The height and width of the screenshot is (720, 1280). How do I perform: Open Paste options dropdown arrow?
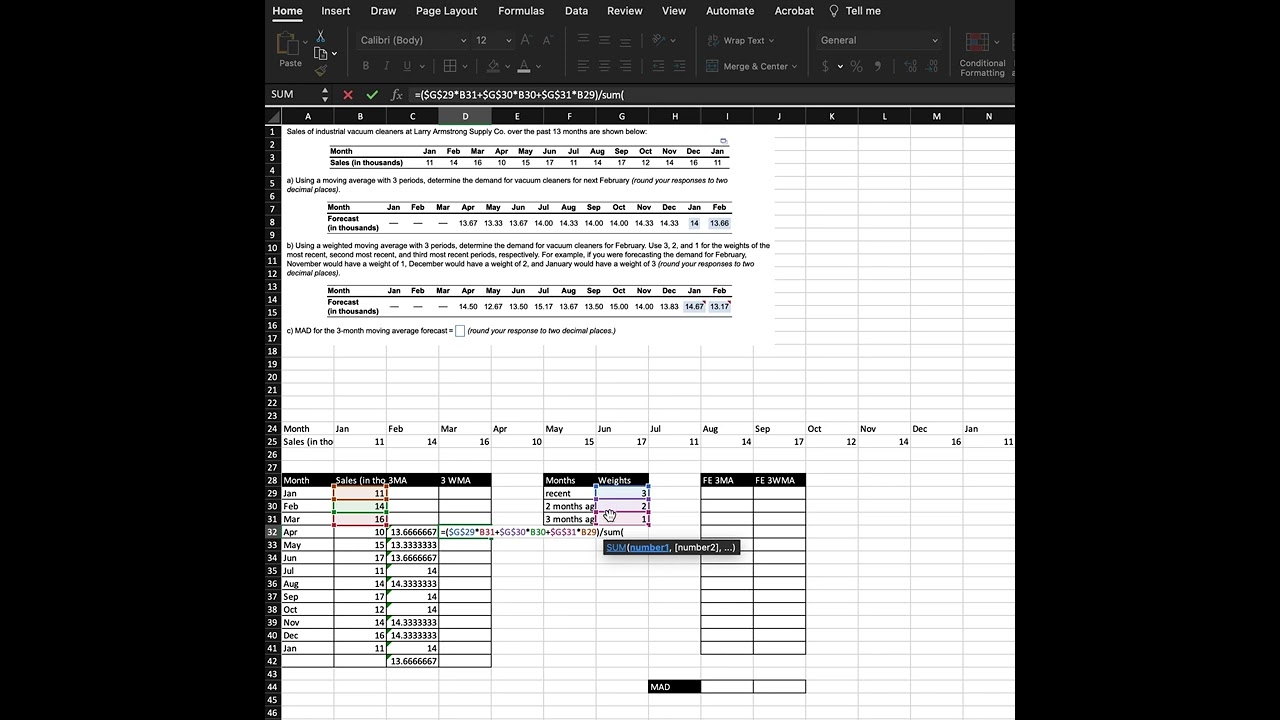(303, 43)
